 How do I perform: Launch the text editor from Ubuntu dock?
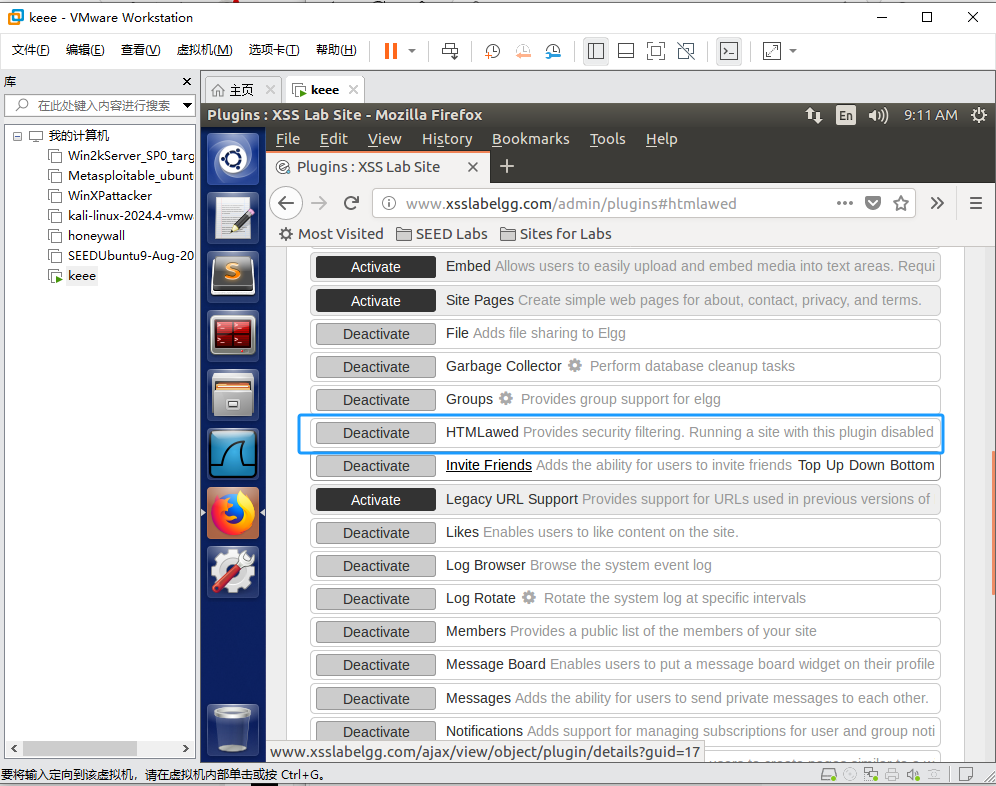(233, 217)
